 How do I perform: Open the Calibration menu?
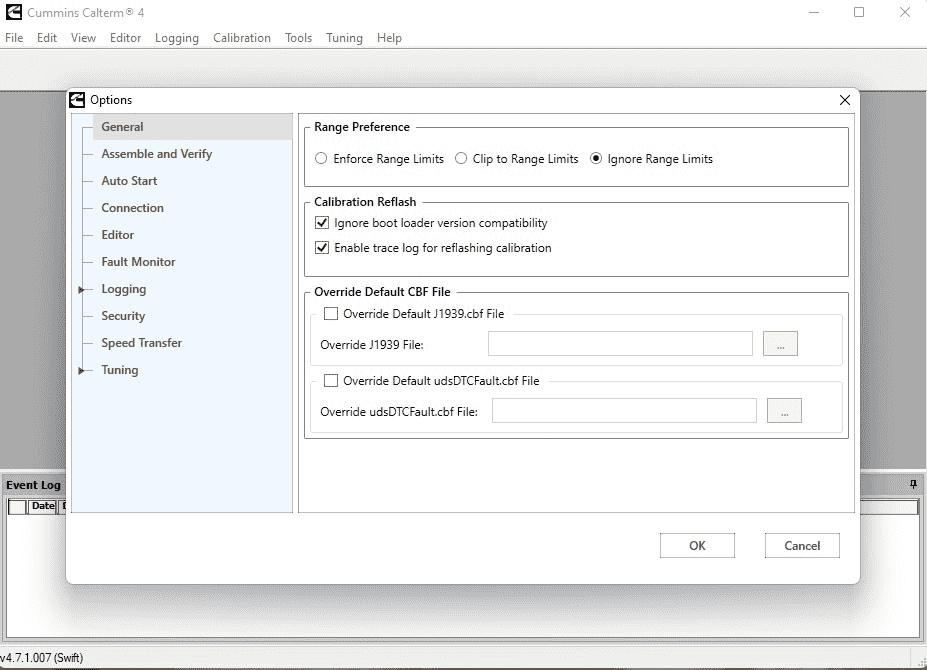pos(242,38)
